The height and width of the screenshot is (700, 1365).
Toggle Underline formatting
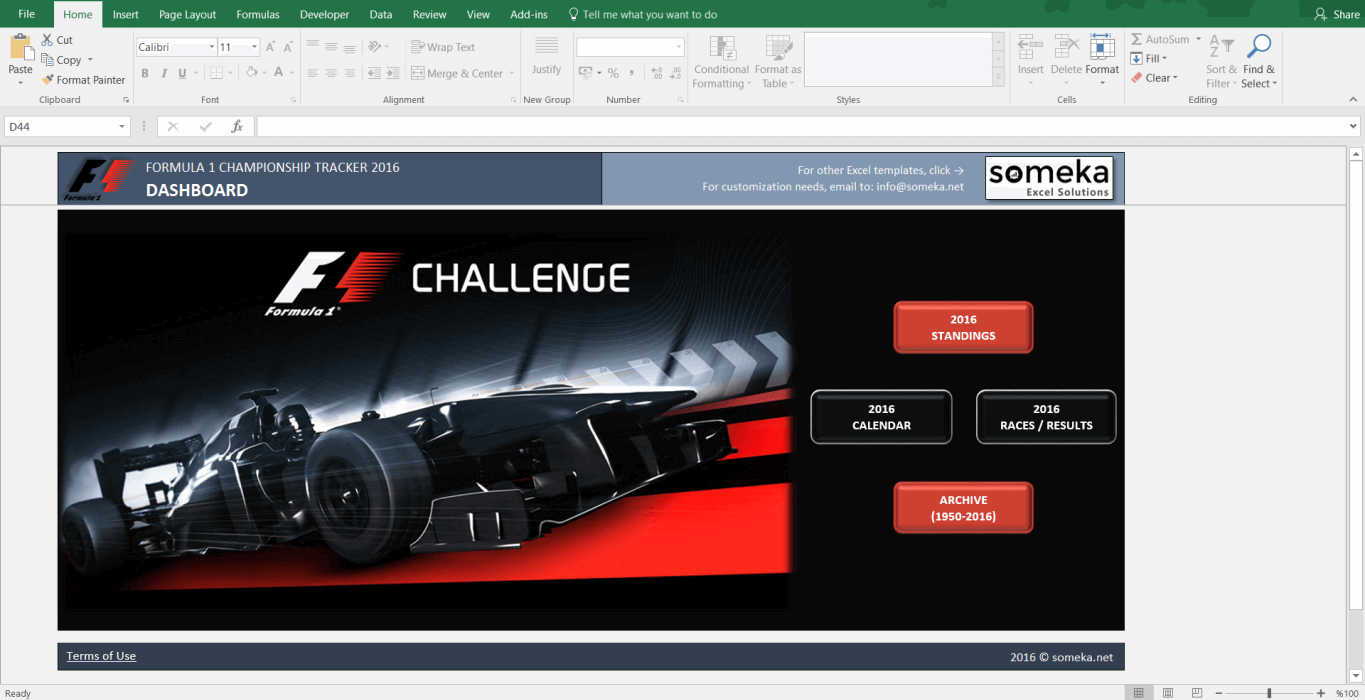point(182,73)
